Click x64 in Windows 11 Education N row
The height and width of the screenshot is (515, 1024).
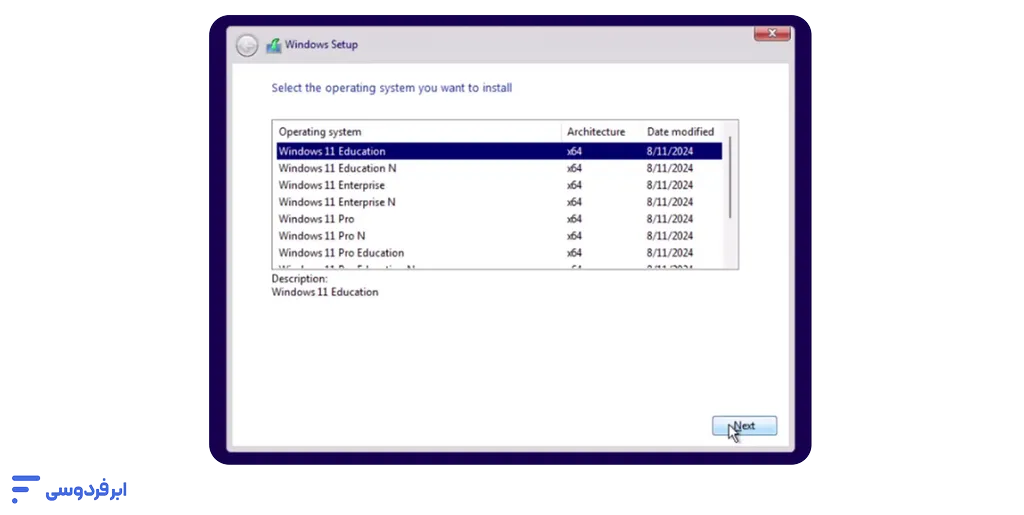tap(574, 168)
